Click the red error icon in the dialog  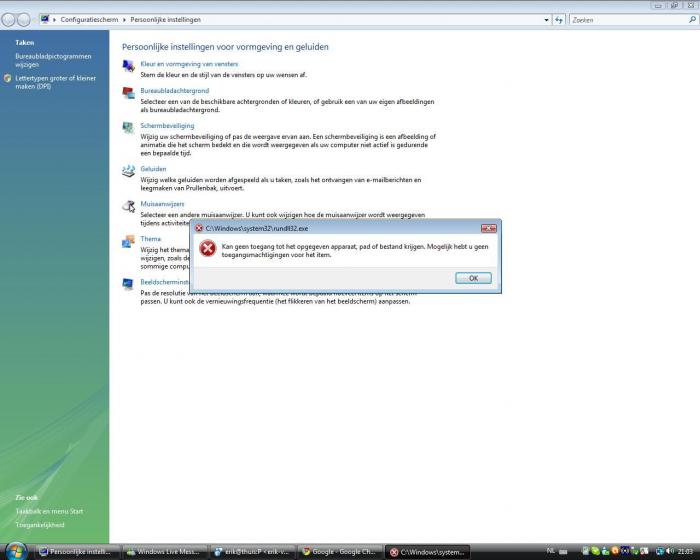click(208, 248)
